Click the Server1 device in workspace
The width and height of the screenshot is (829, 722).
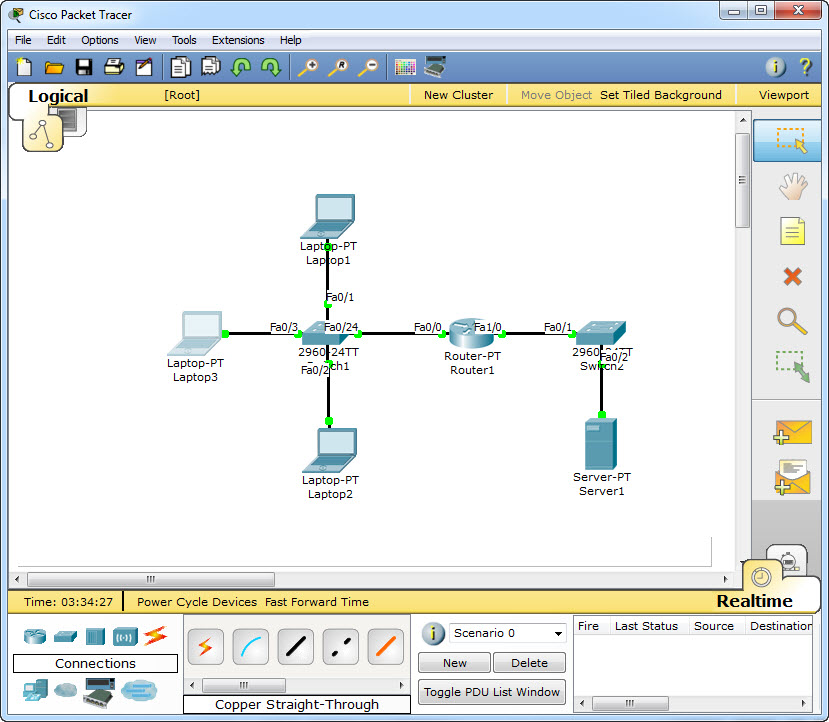601,443
